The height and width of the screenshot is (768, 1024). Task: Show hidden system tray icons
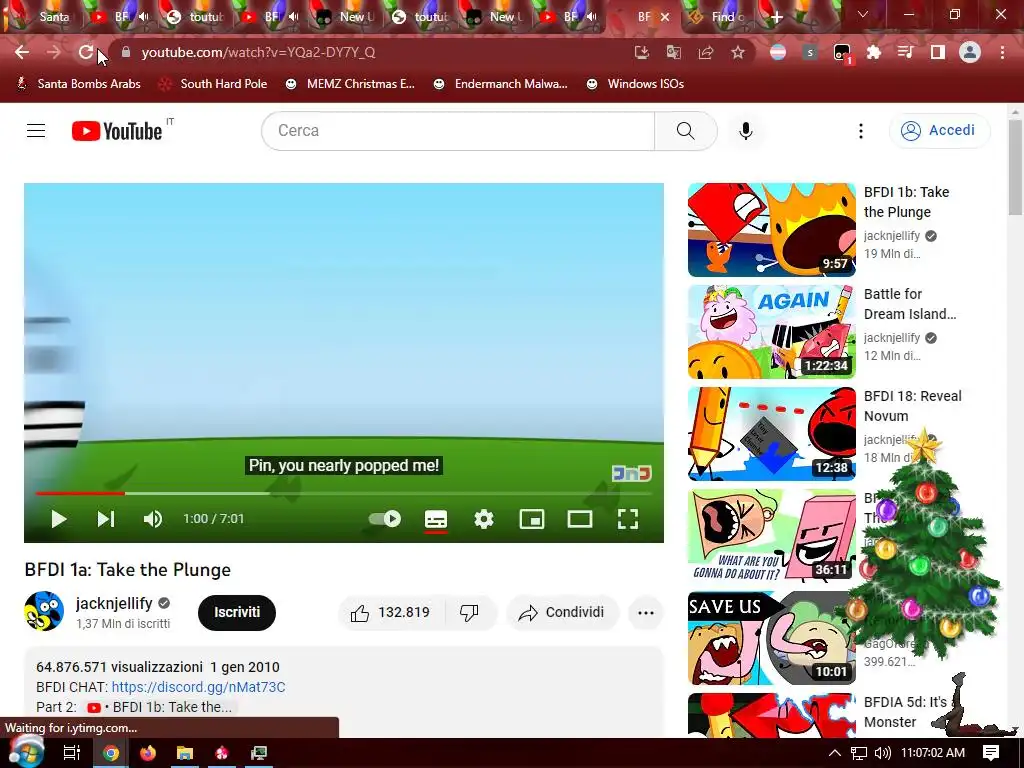(835, 753)
